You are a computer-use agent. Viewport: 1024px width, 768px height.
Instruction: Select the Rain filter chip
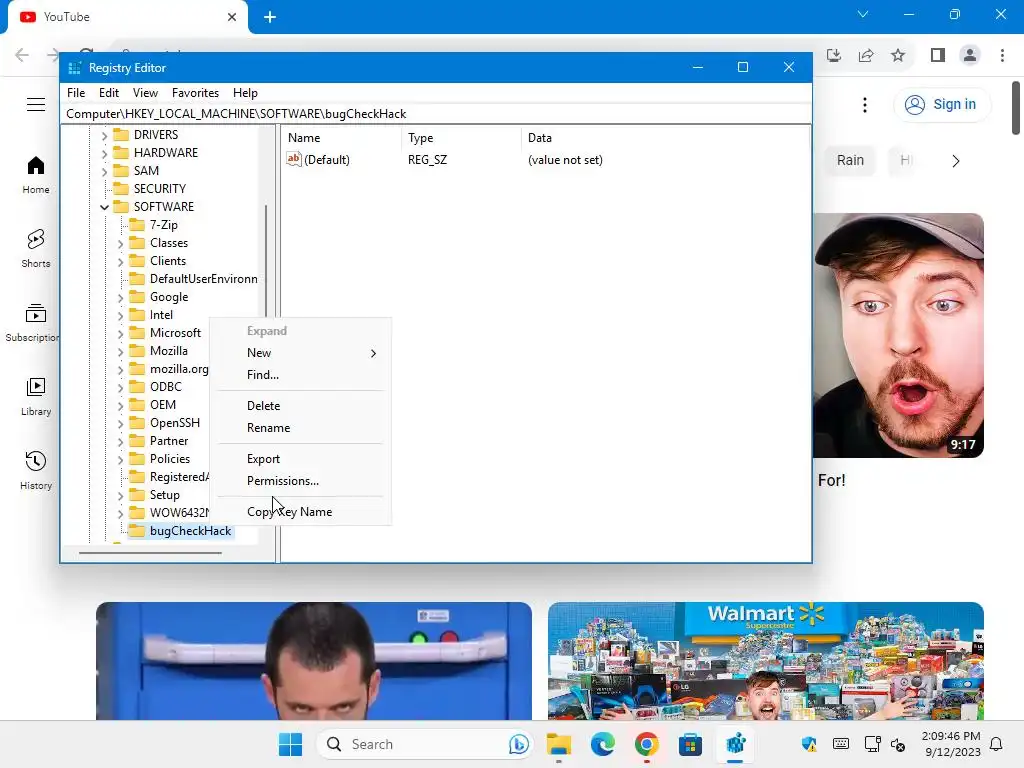click(850, 160)
